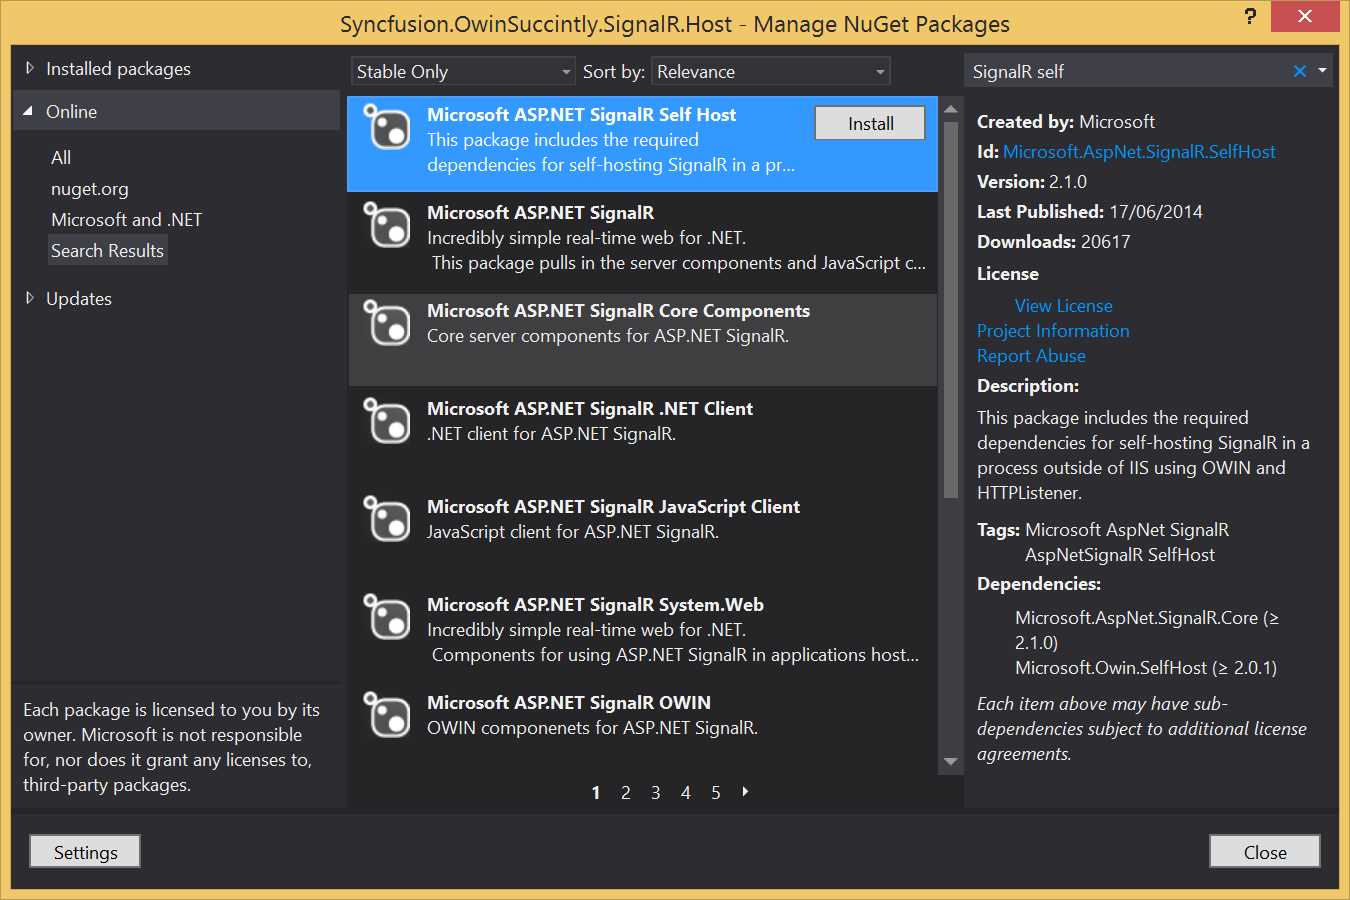
Task: Open the Project Information link
Action: (1053, 330)
